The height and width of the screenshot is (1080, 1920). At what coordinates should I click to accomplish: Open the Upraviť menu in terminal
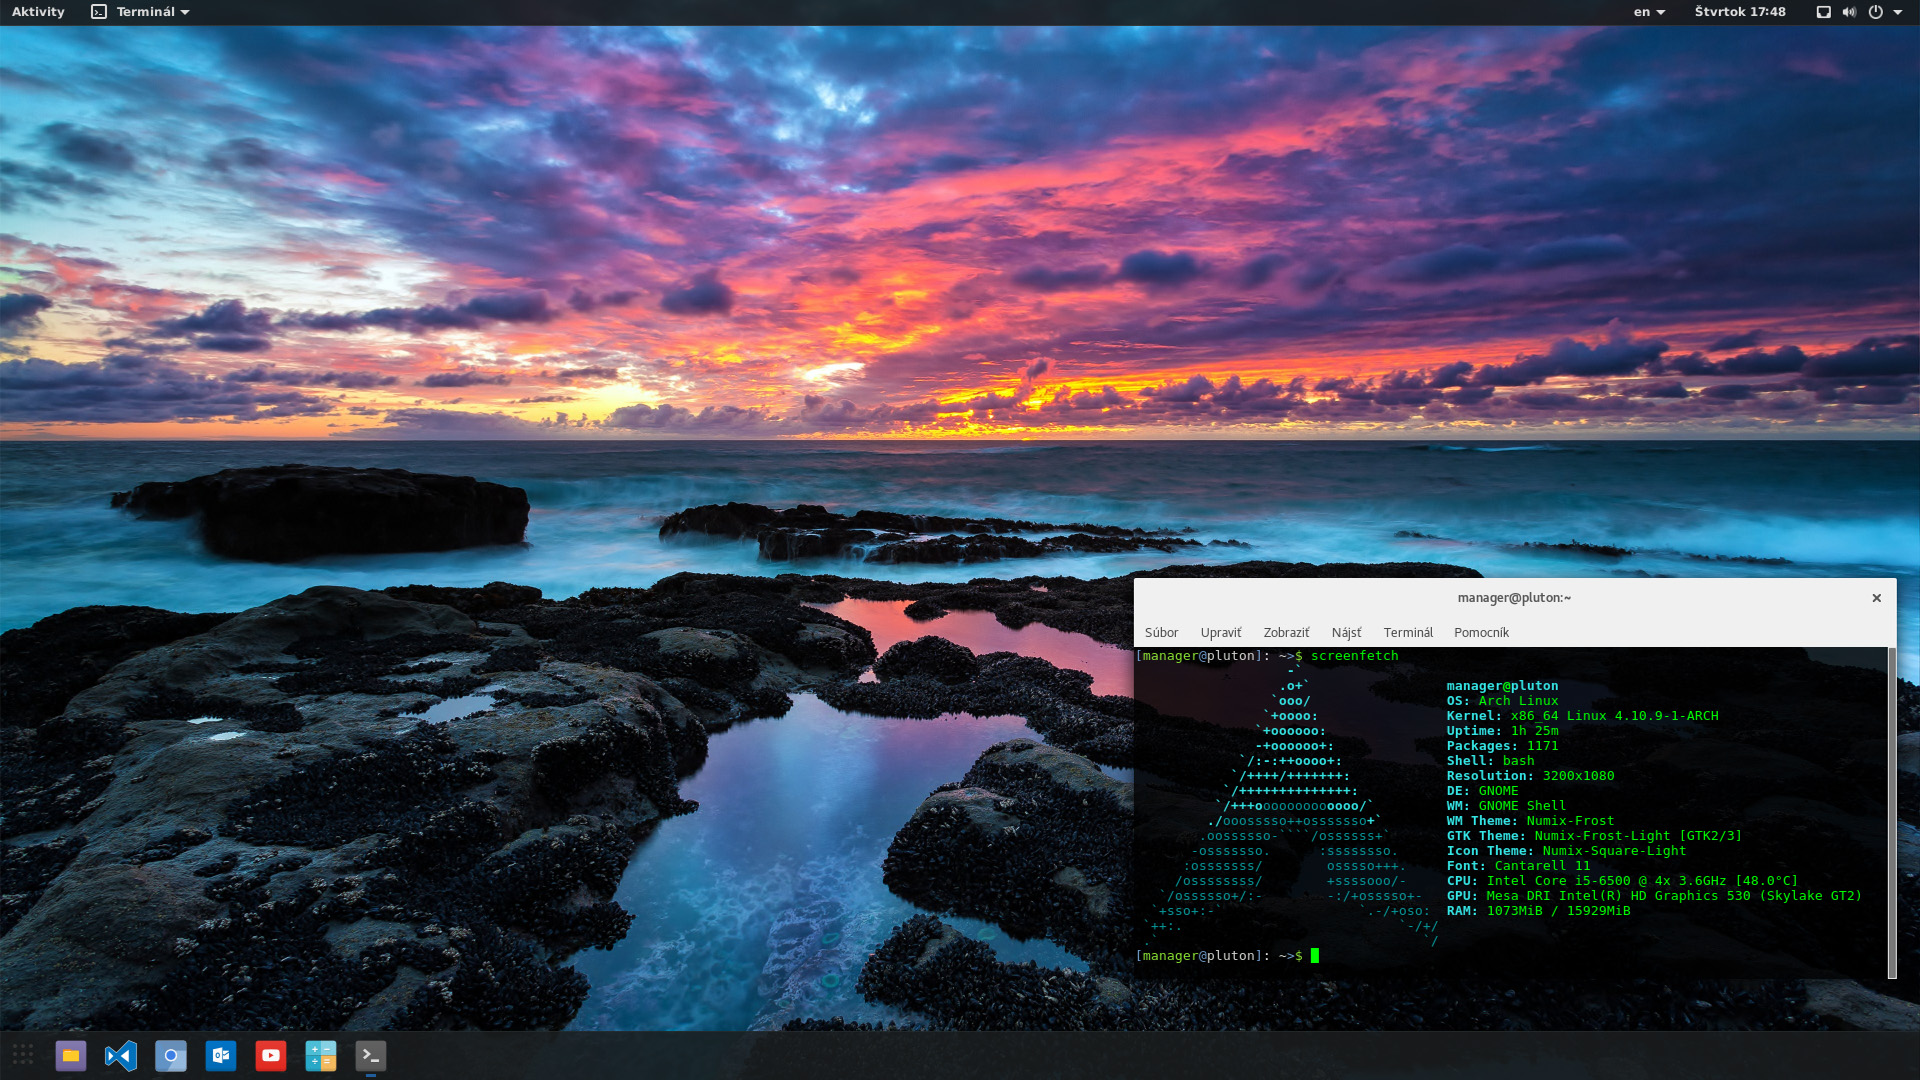pyautogui.click(x=1221, y=632)
